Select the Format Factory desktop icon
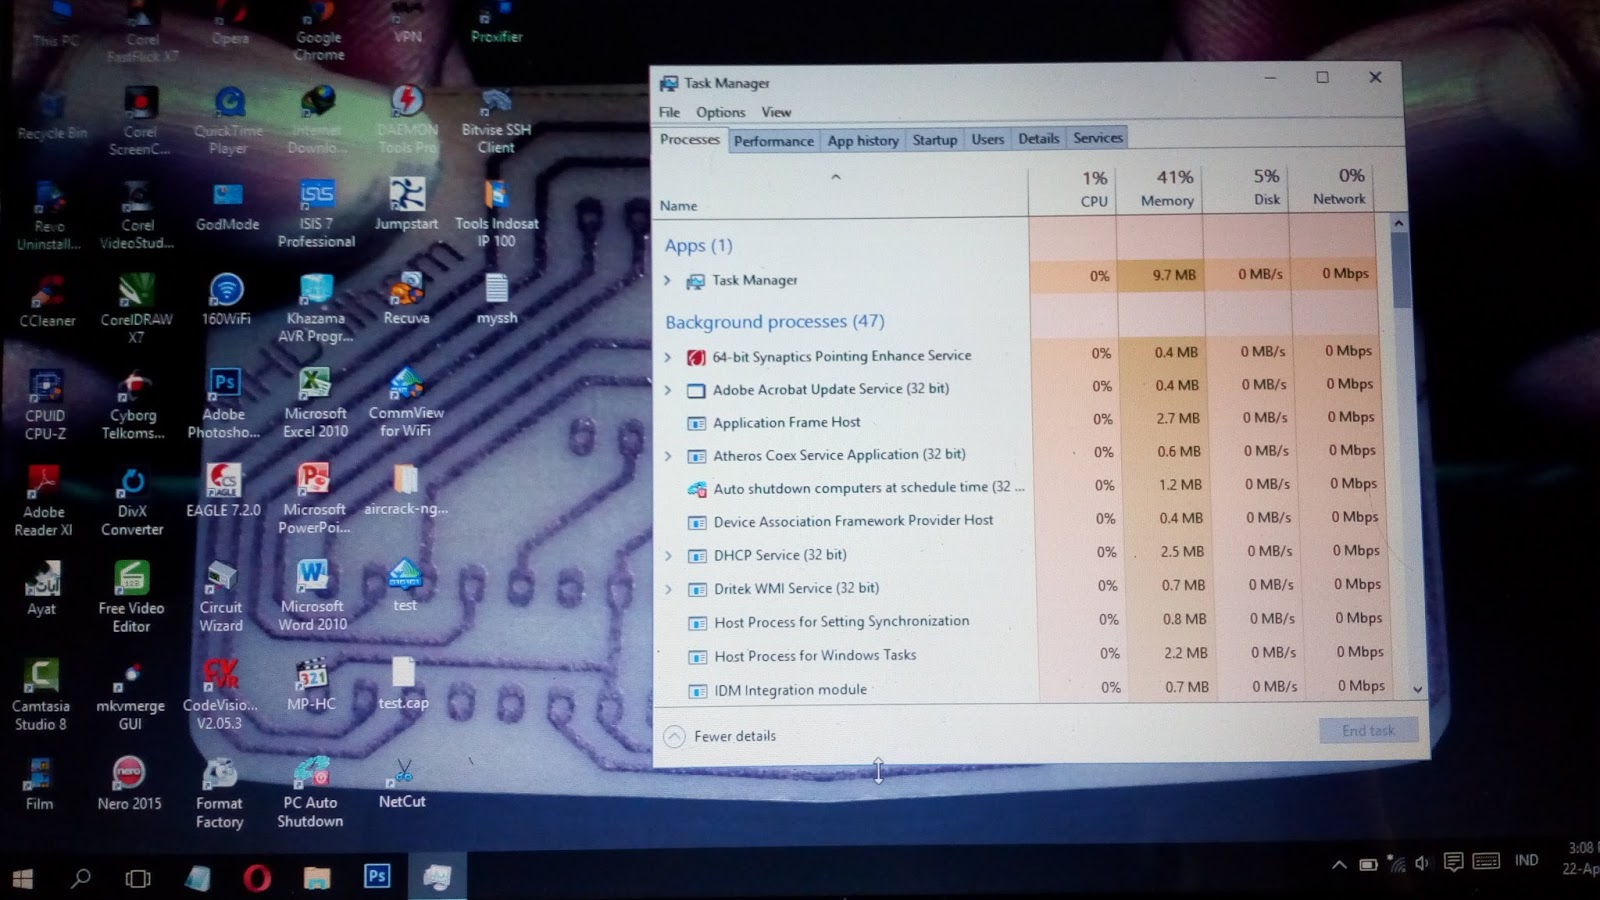1600x900 pixels. pos(219,793)
